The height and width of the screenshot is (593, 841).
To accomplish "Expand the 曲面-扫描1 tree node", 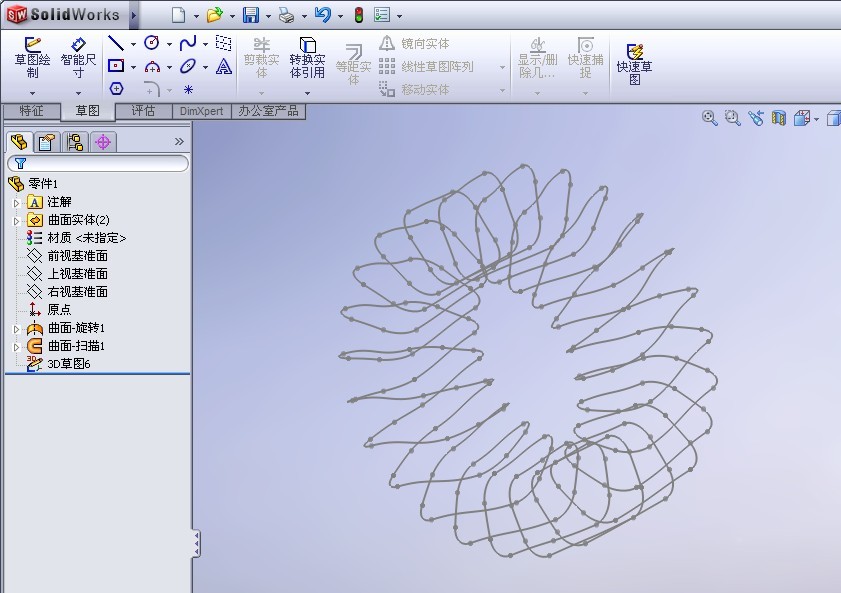I will point(16,347).
